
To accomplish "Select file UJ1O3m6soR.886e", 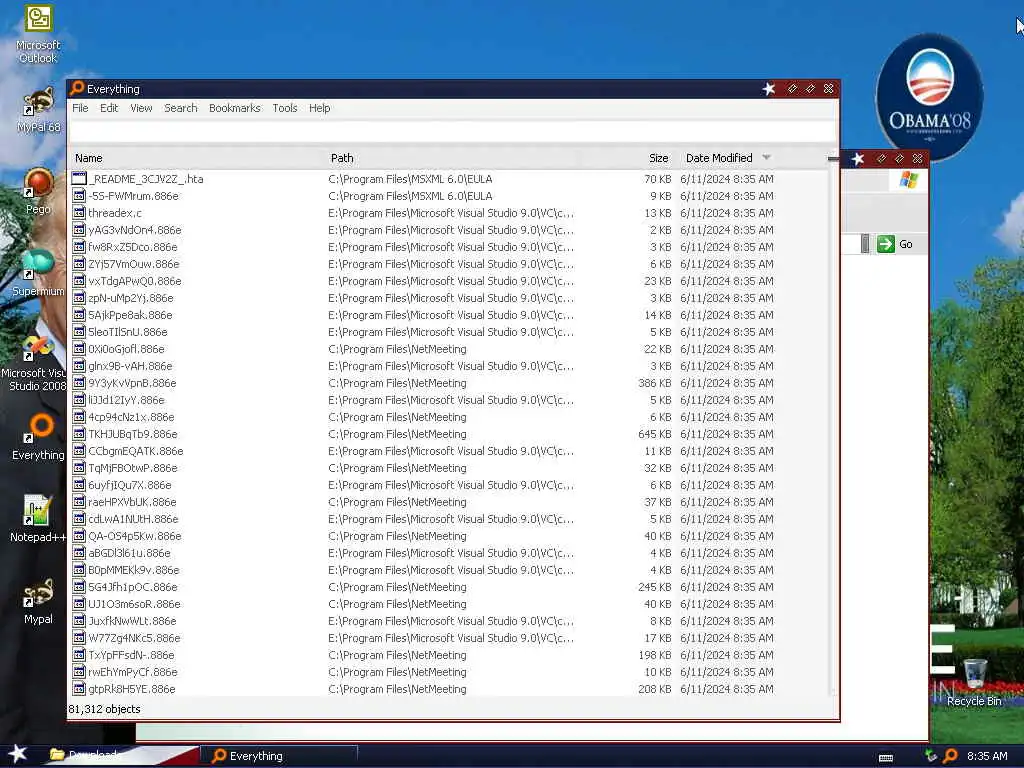I will [x=135, y=603].
